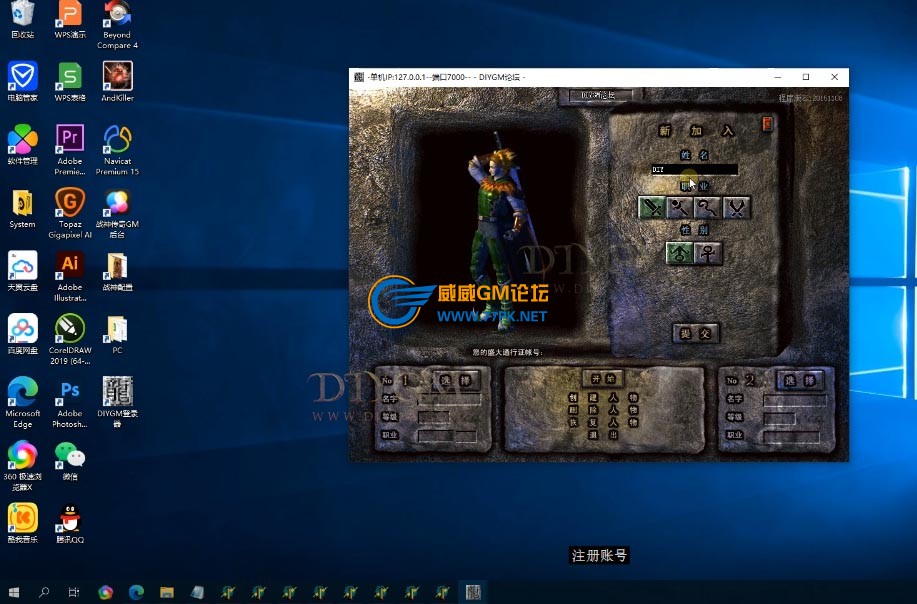Choose the second class icon in the row

click(680, 208)
